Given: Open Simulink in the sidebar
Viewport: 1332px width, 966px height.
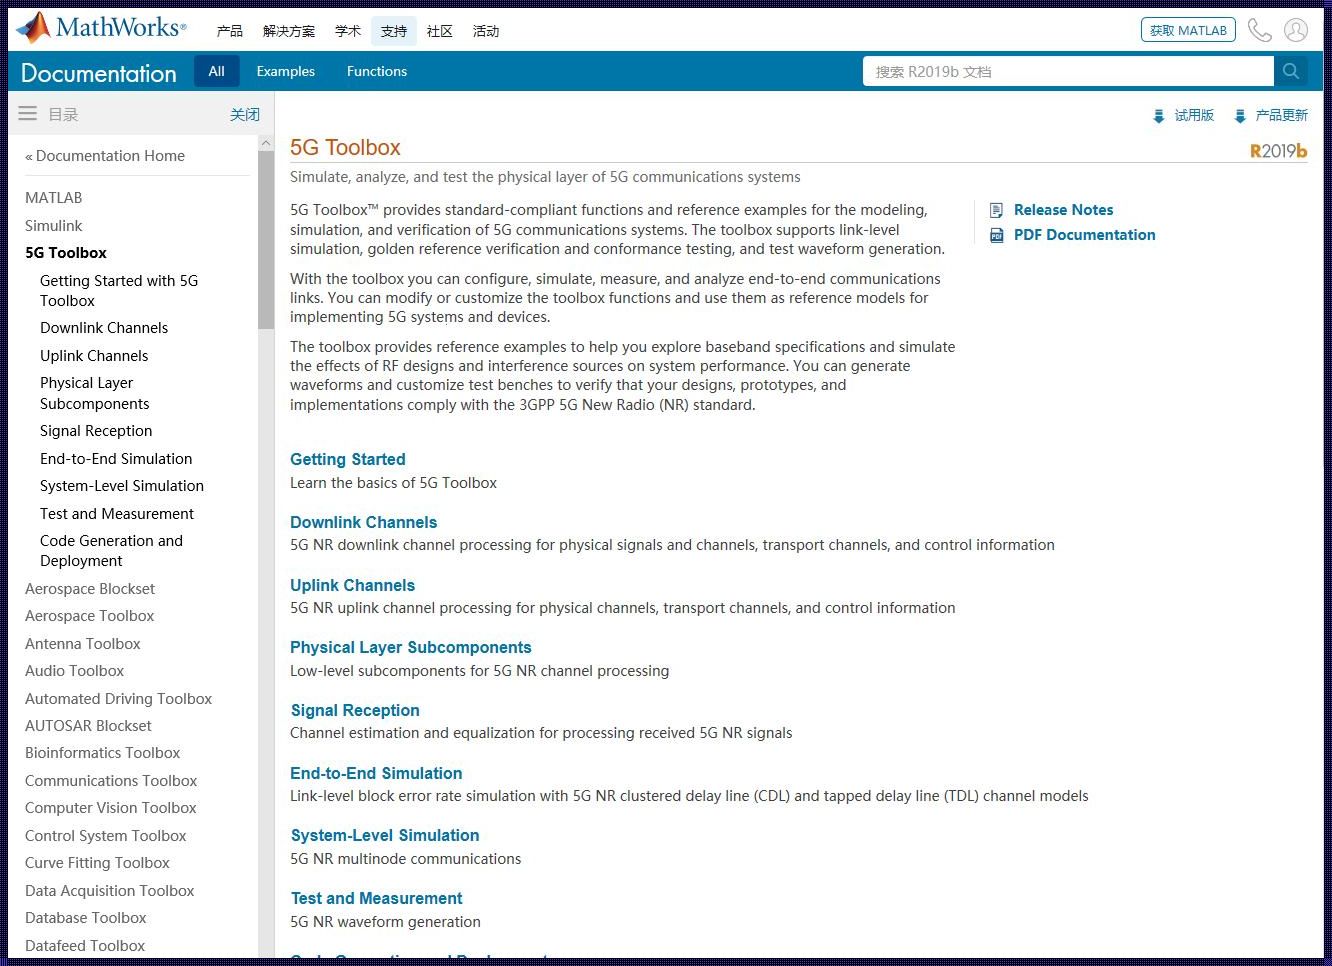Looking at the screenshot, I should [54, 226].
